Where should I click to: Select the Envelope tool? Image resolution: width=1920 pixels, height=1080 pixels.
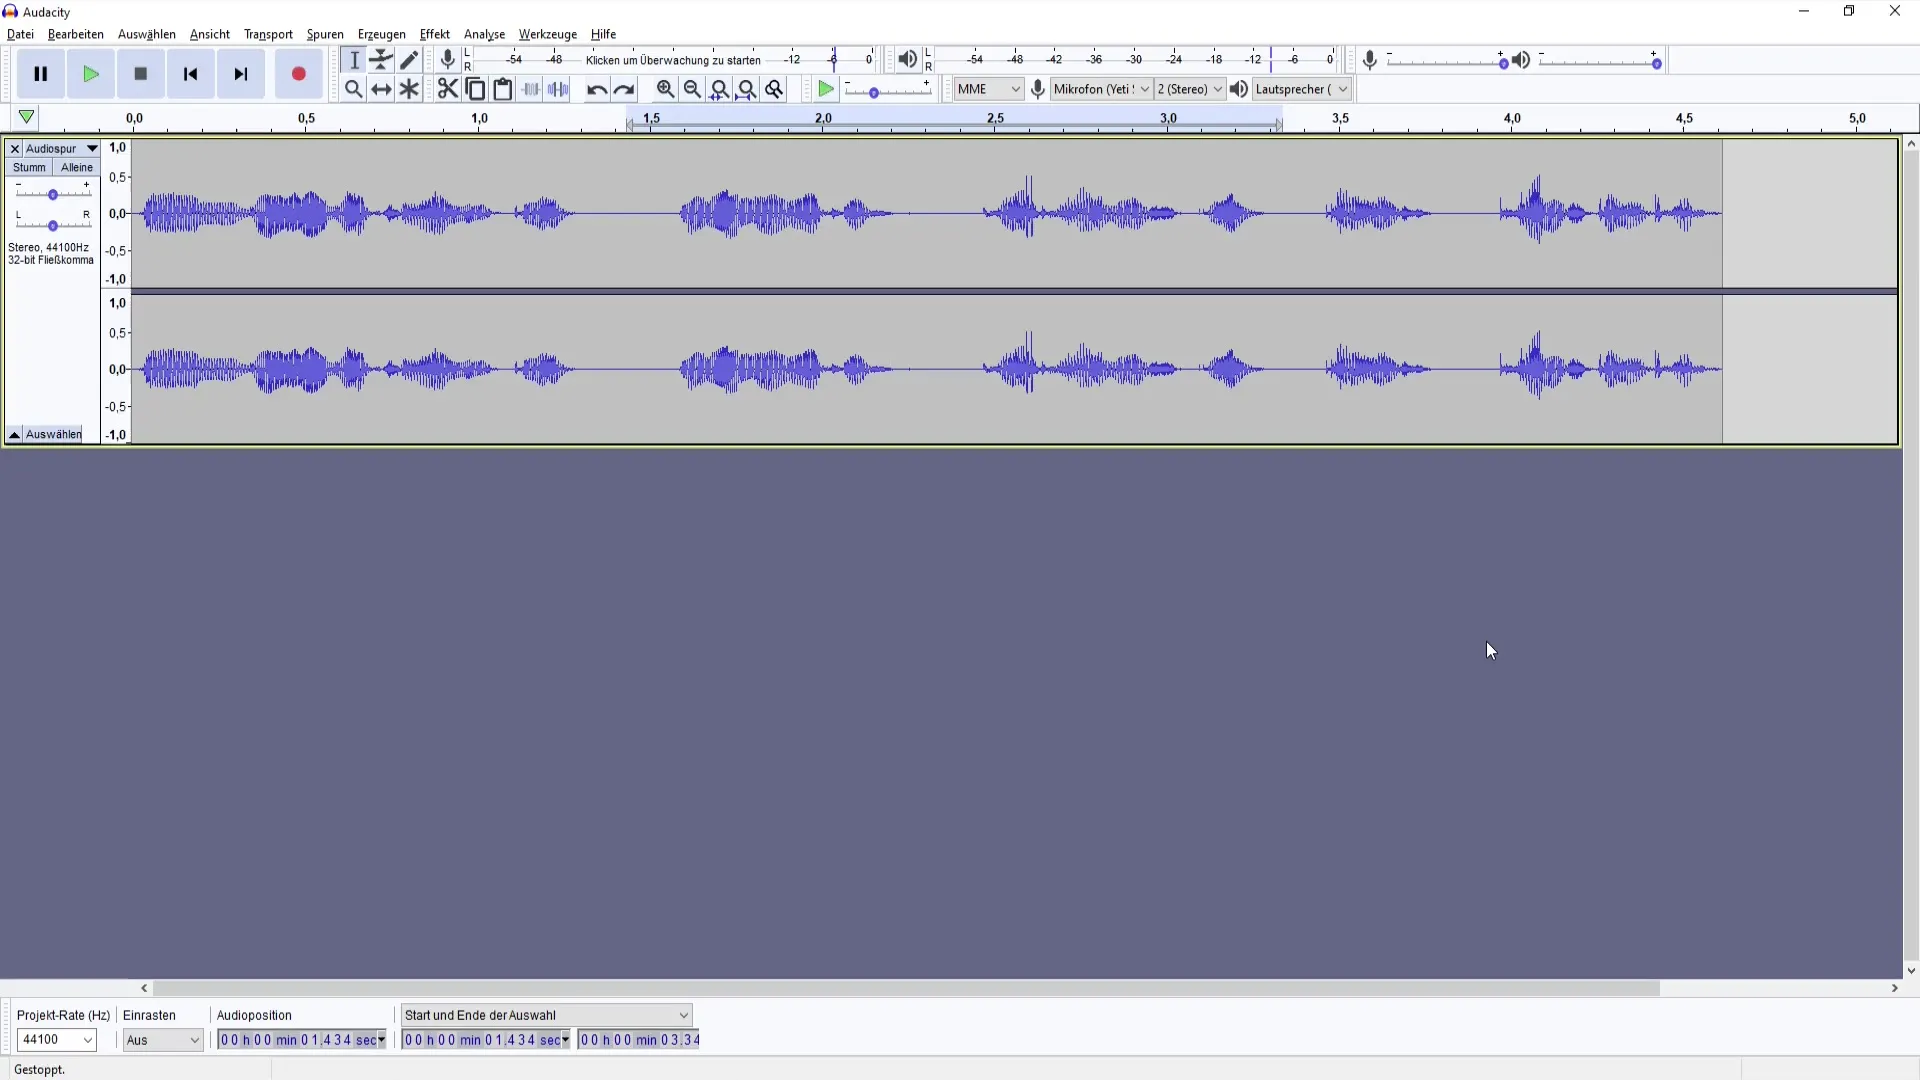pos(381,60)
